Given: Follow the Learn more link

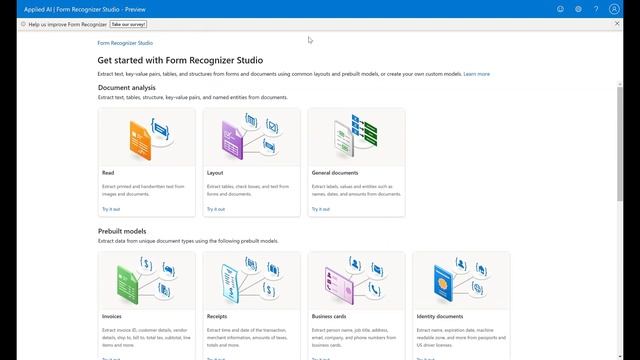Looking at the screenshot, I should point(476,74).
